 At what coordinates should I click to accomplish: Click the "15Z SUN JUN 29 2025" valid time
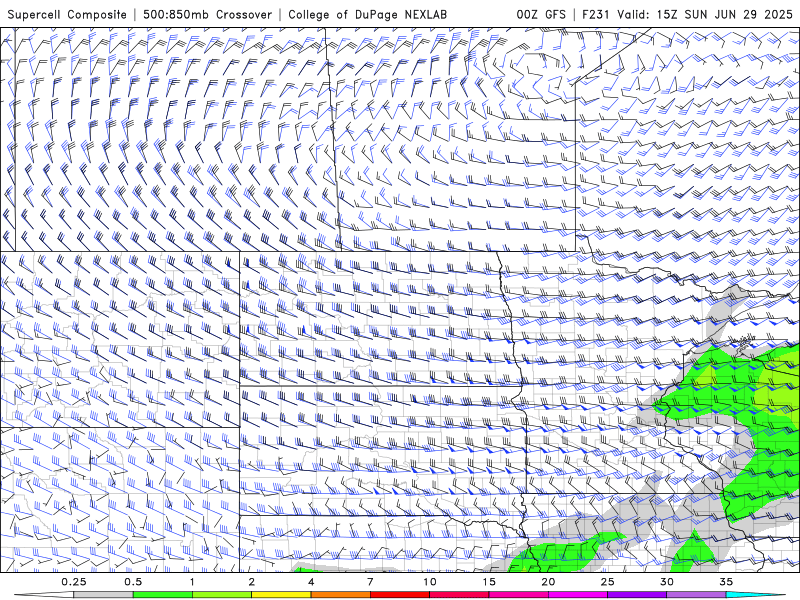point(724,14)
